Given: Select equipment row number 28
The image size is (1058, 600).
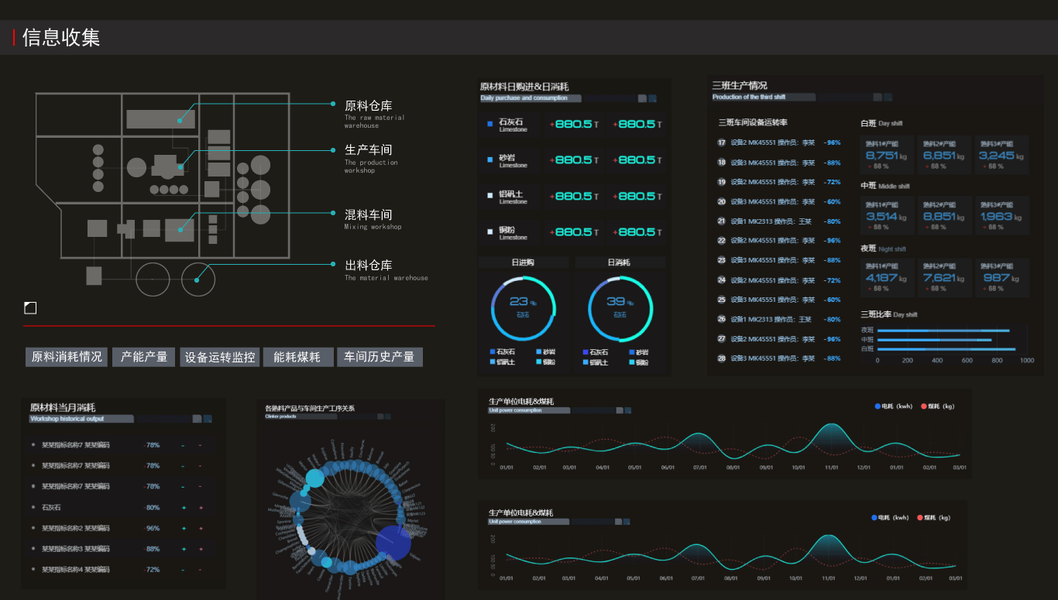Looking at the screenshot, I should coord(779,358).
